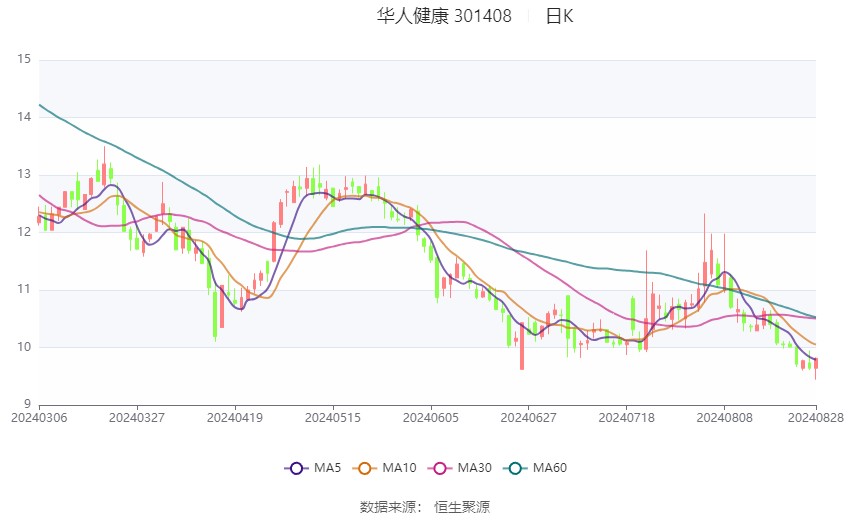Toggle the MA5 legend circle marker

[296, 468]
